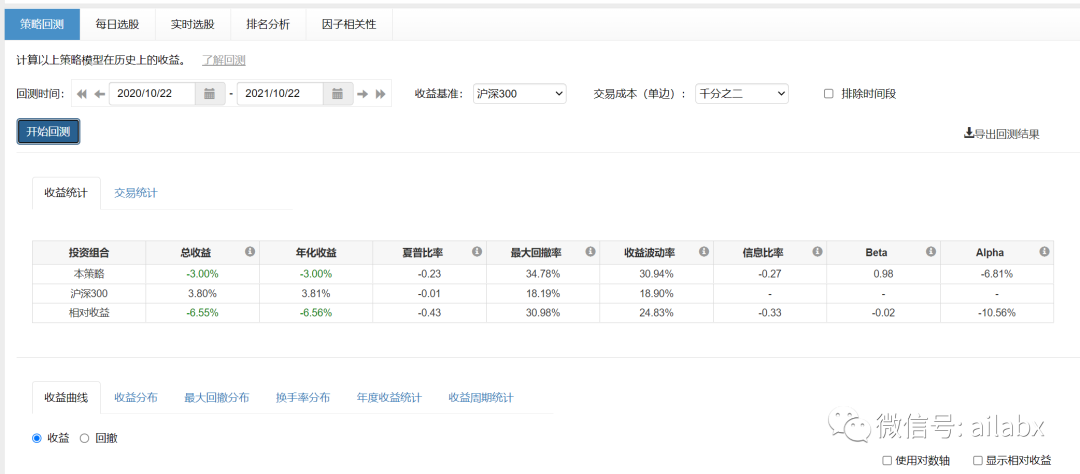Click the 18.19% max drawdown value

(x=543, y=293)
